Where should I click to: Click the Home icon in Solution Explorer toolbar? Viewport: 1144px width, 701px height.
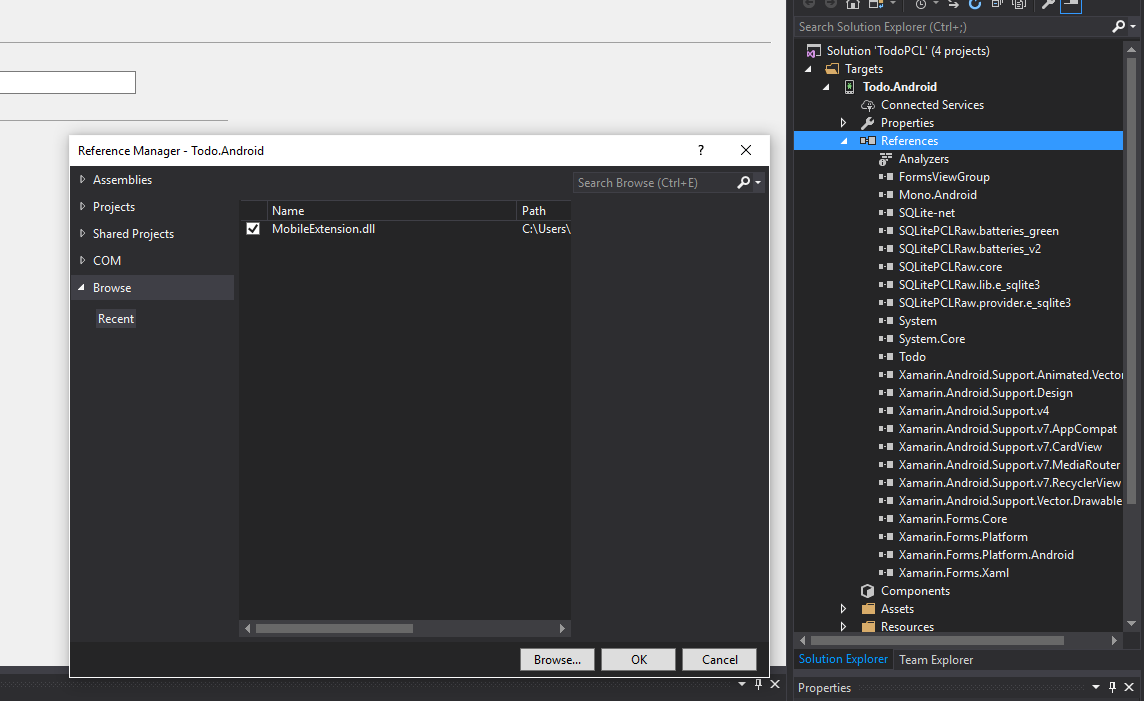click(852, 4)
